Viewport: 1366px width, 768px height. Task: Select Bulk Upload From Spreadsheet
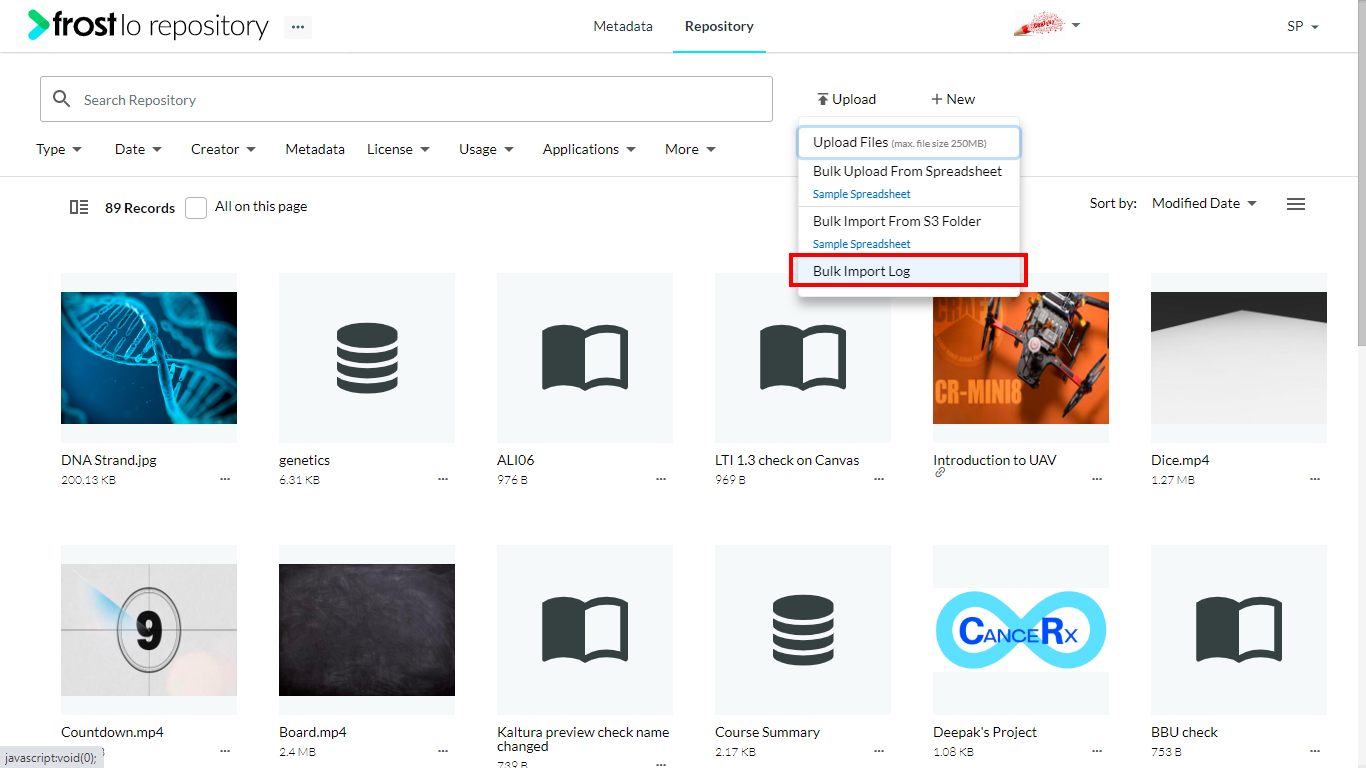[907, 171]
